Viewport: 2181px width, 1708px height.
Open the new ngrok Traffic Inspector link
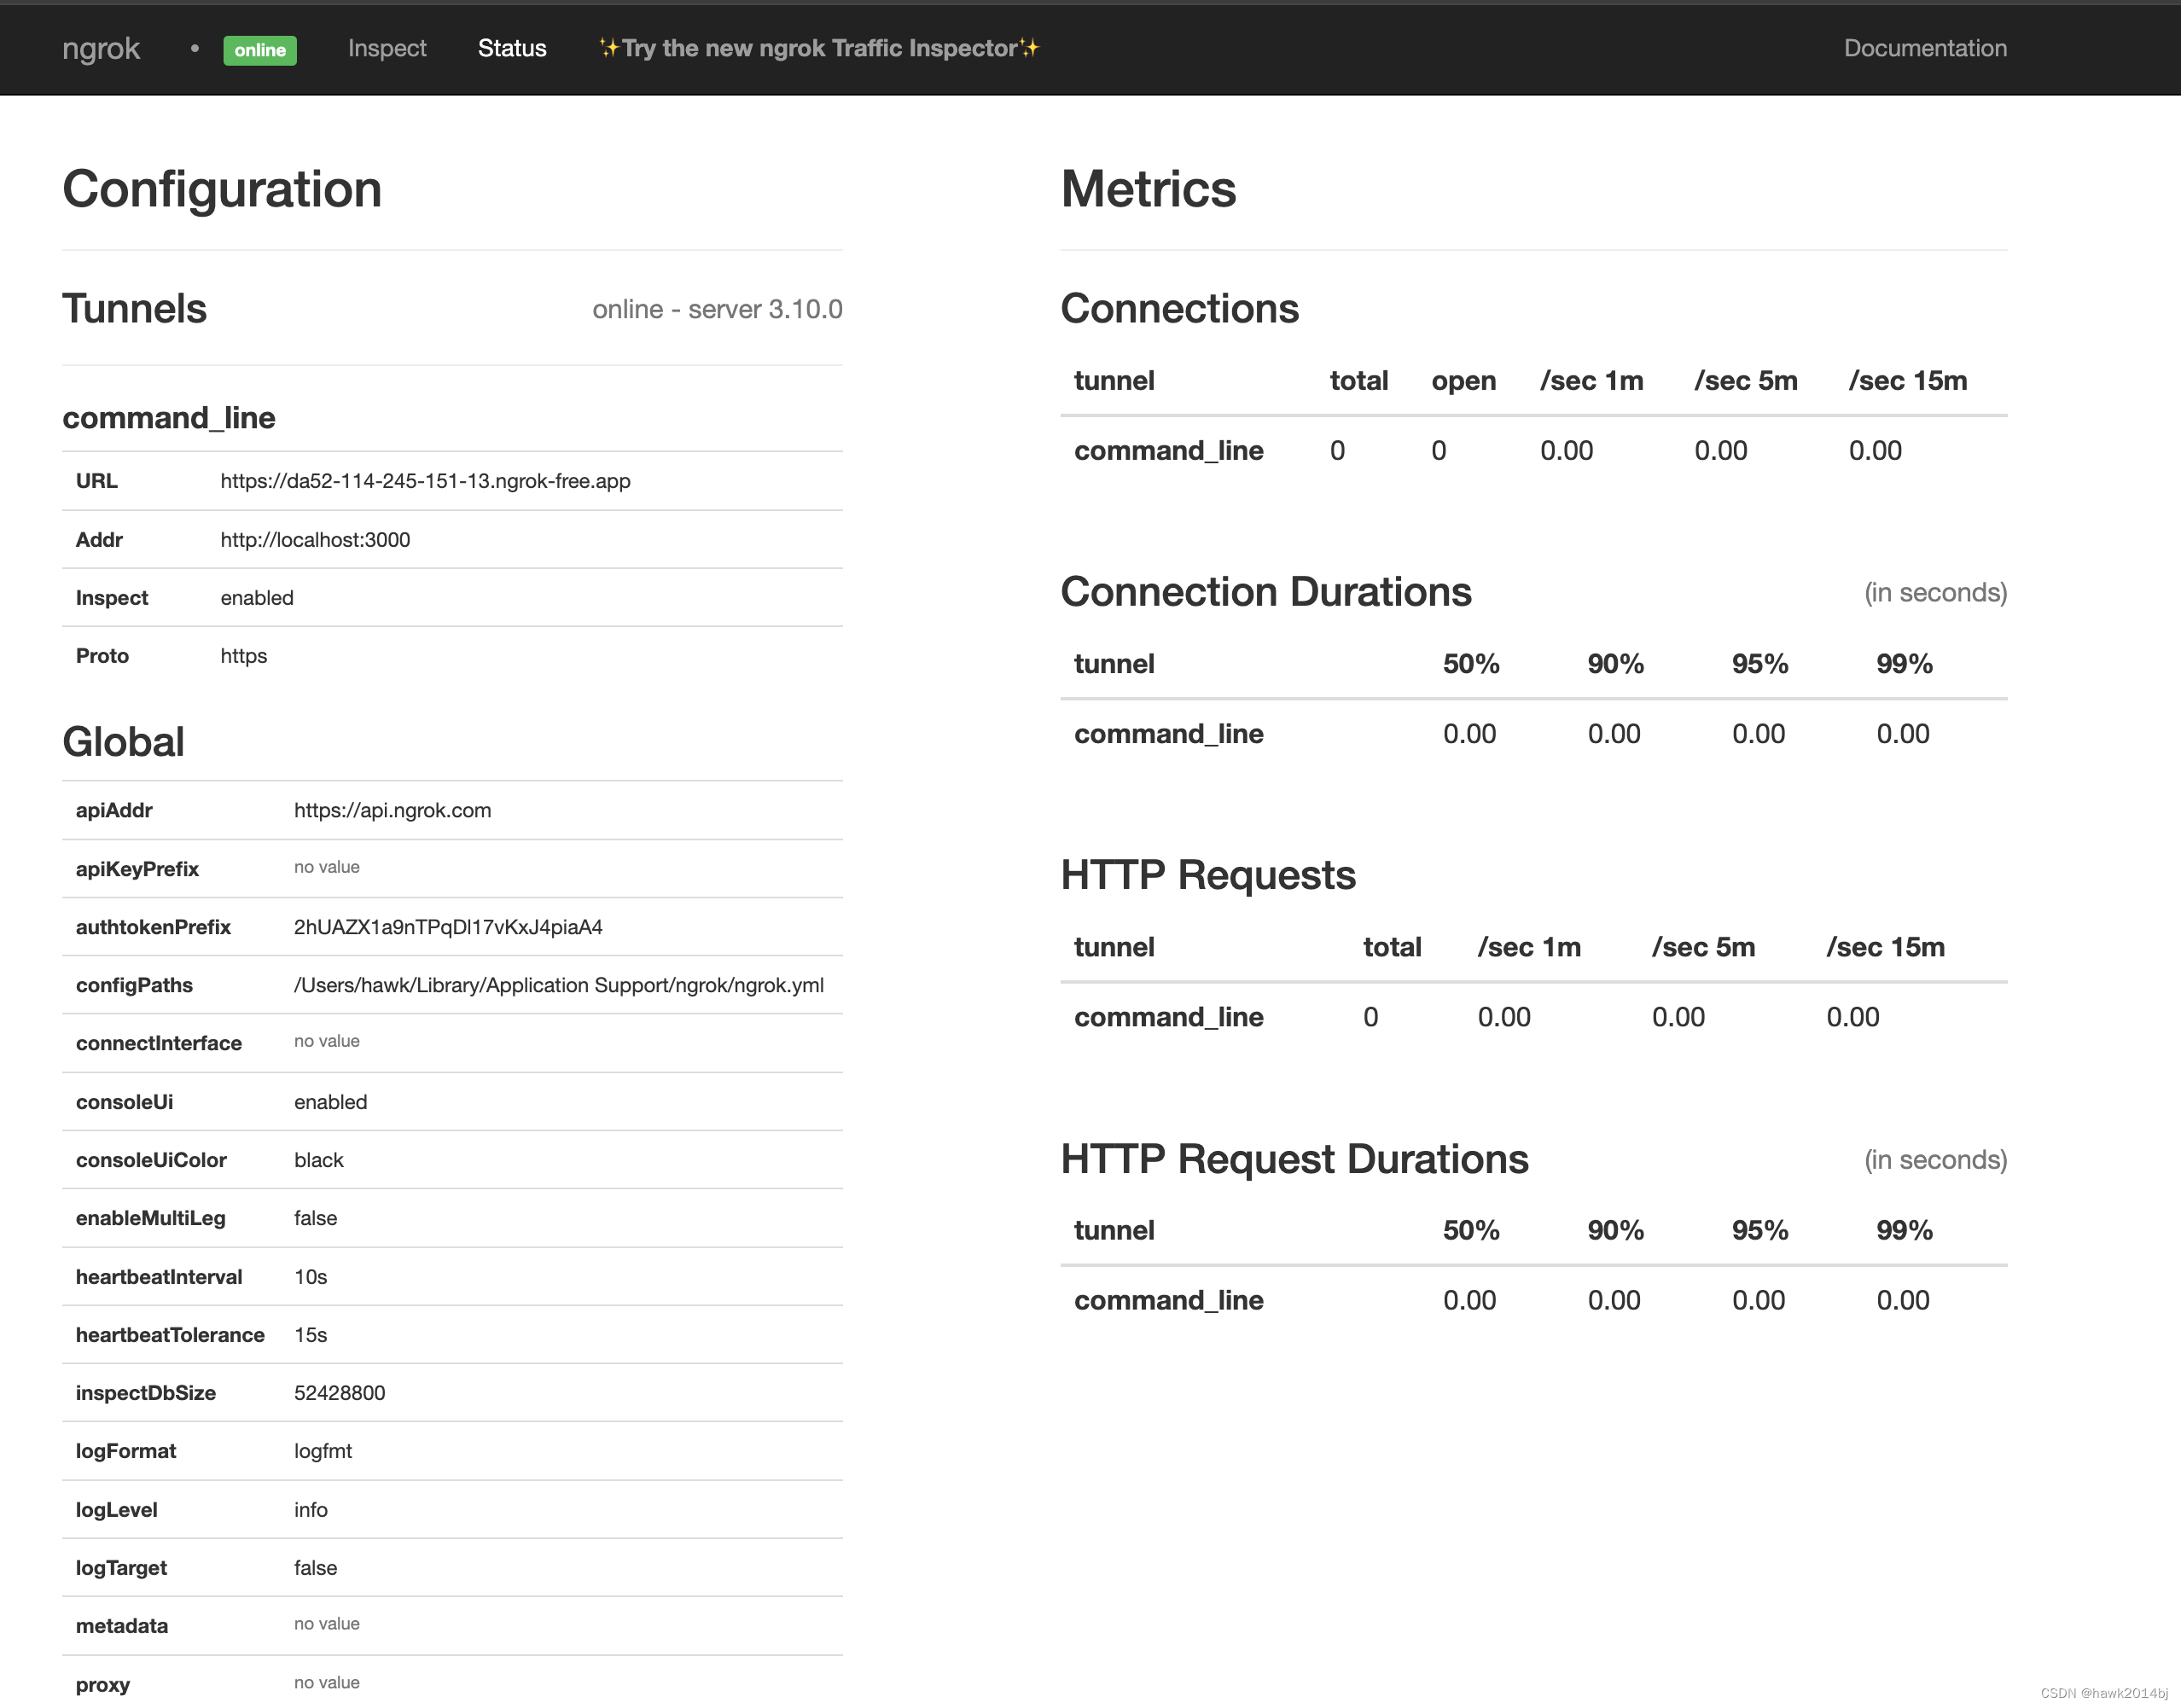(819, 48)
